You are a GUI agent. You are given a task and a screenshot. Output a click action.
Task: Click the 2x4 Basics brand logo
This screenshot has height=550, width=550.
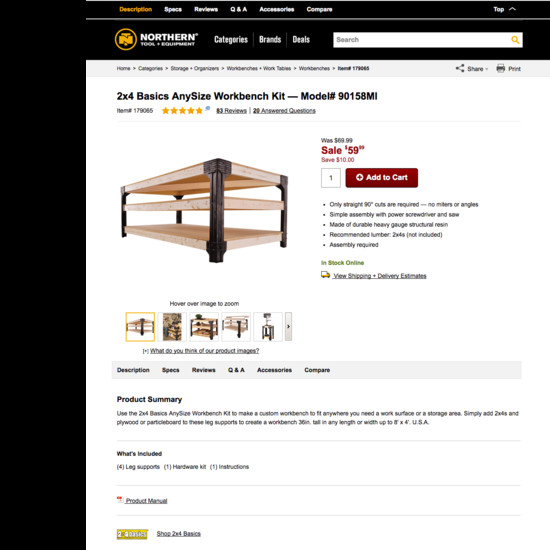(x=132, y=534)
